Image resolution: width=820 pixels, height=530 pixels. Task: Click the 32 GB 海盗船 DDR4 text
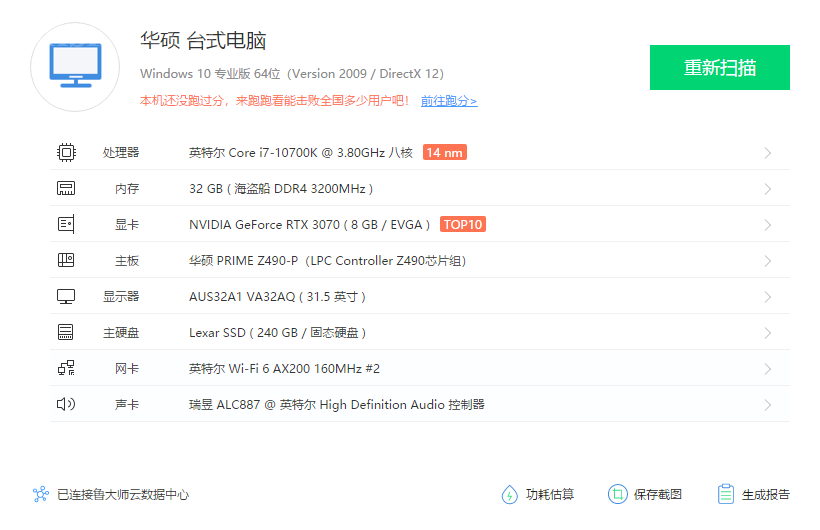click(x=281, y=188)
